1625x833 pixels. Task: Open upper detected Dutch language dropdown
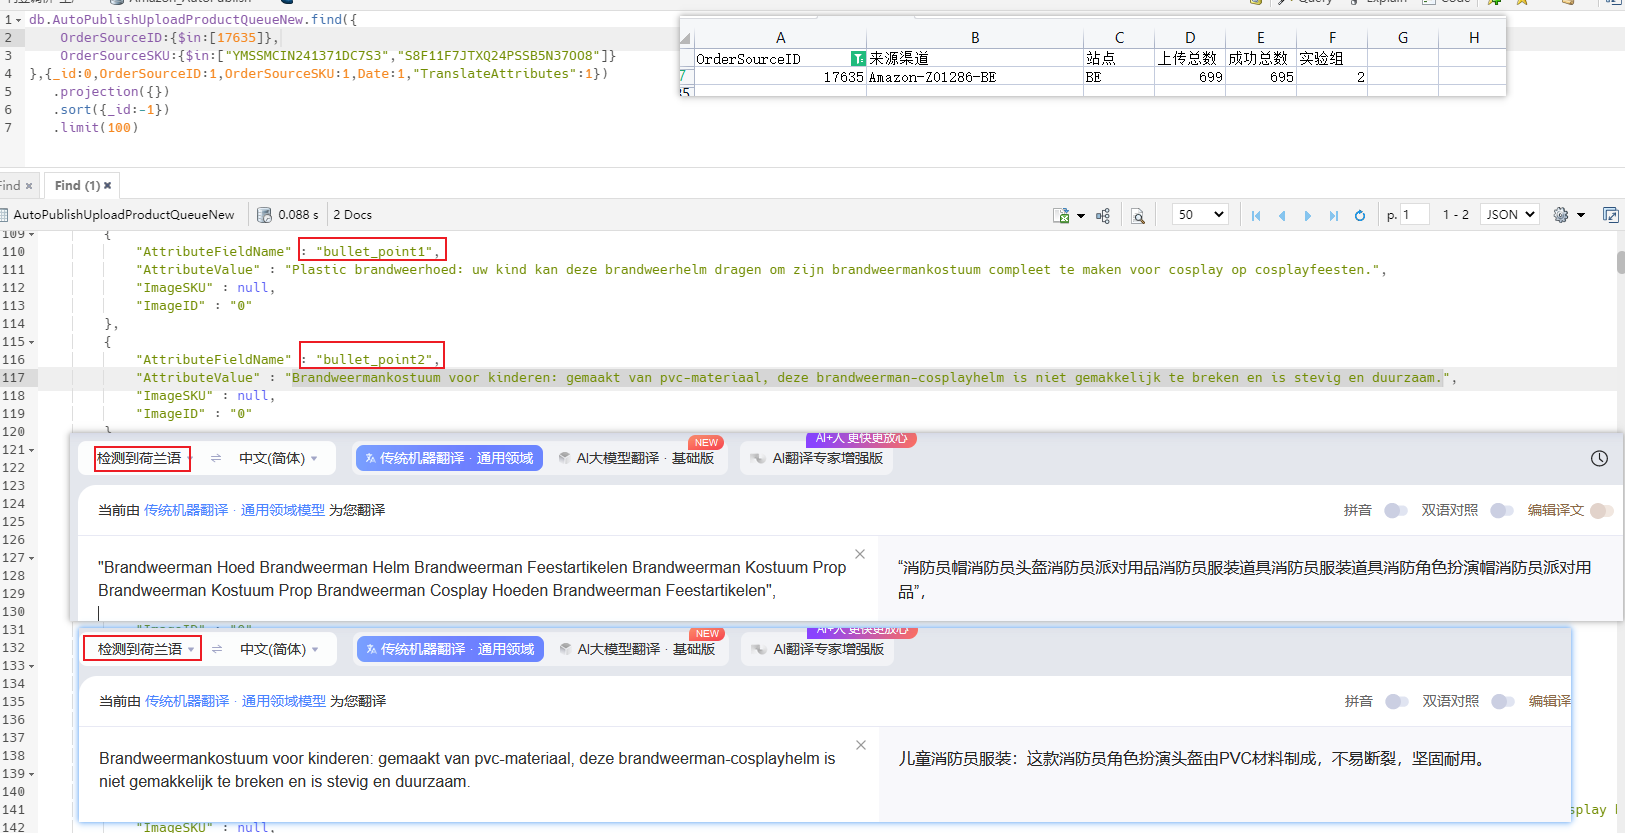tap(145, 458)
